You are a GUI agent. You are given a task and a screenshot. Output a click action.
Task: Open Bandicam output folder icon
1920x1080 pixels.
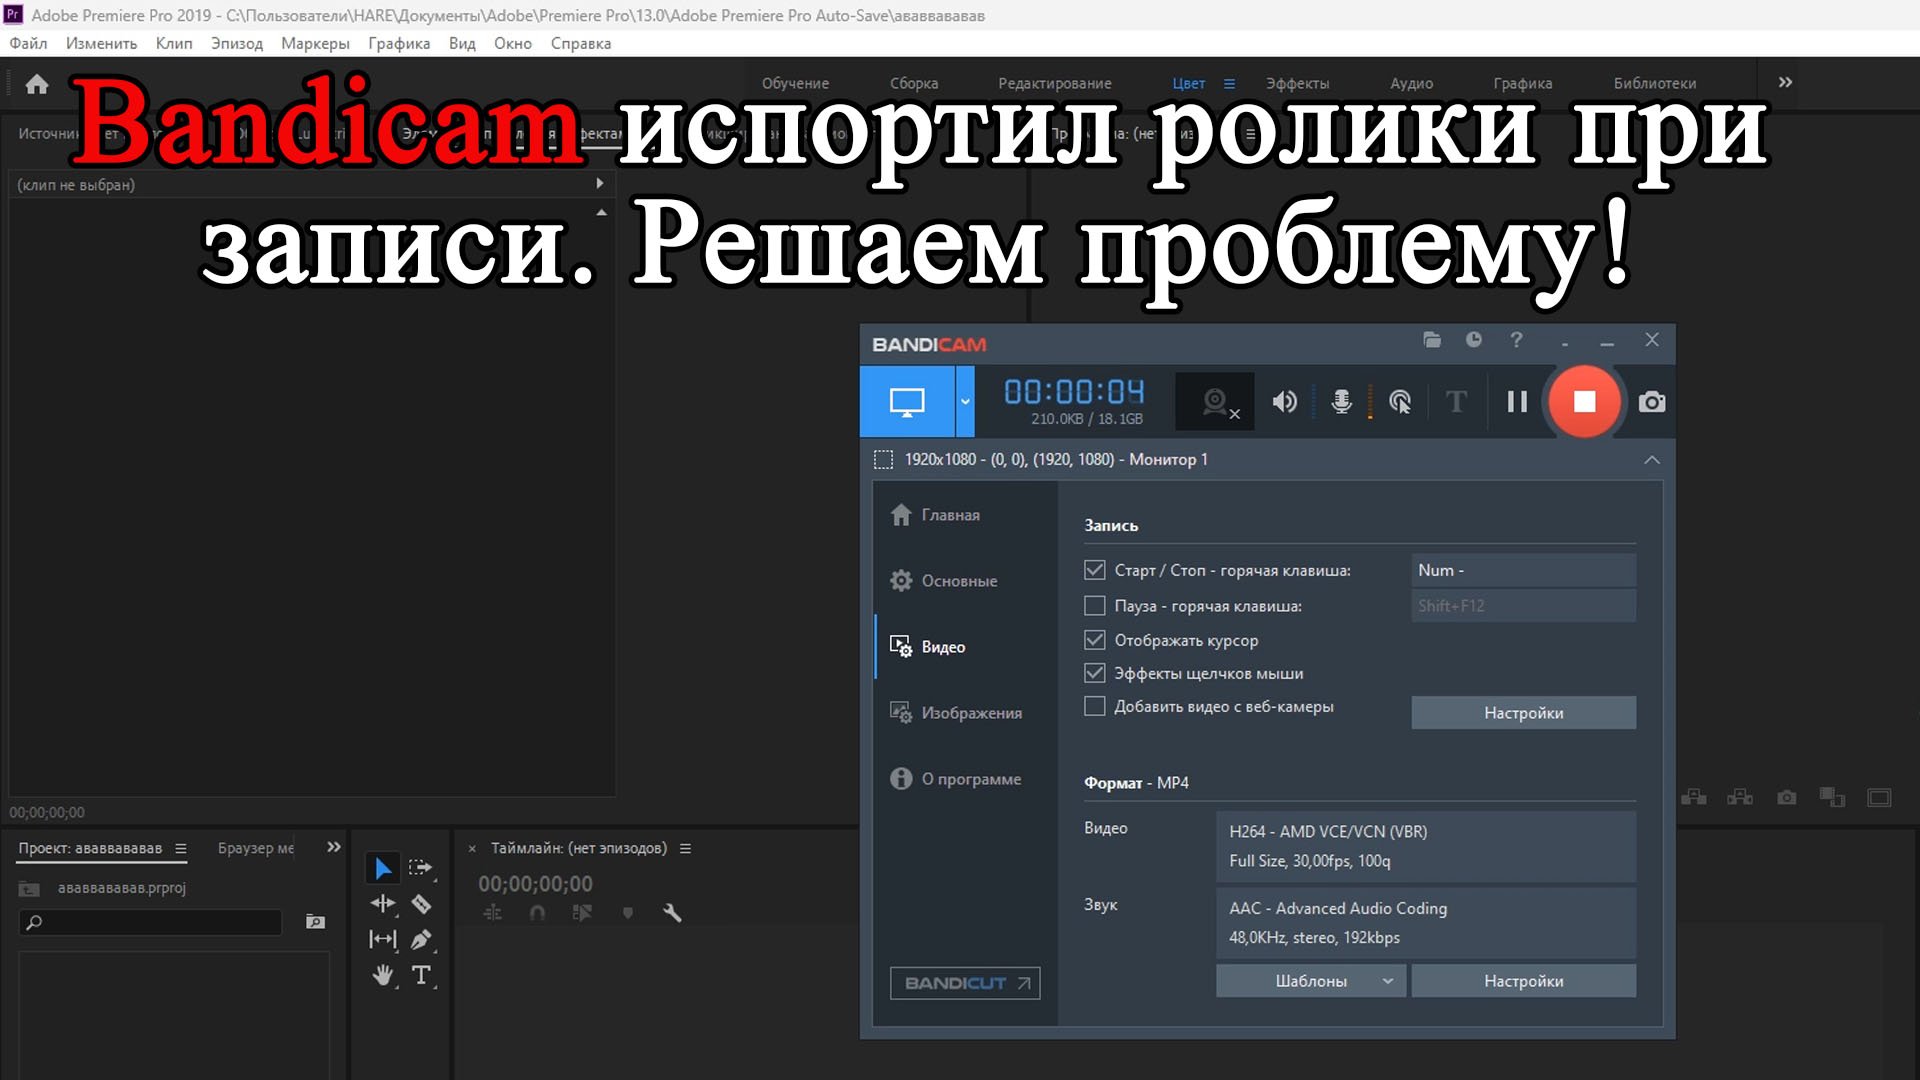1432,340
